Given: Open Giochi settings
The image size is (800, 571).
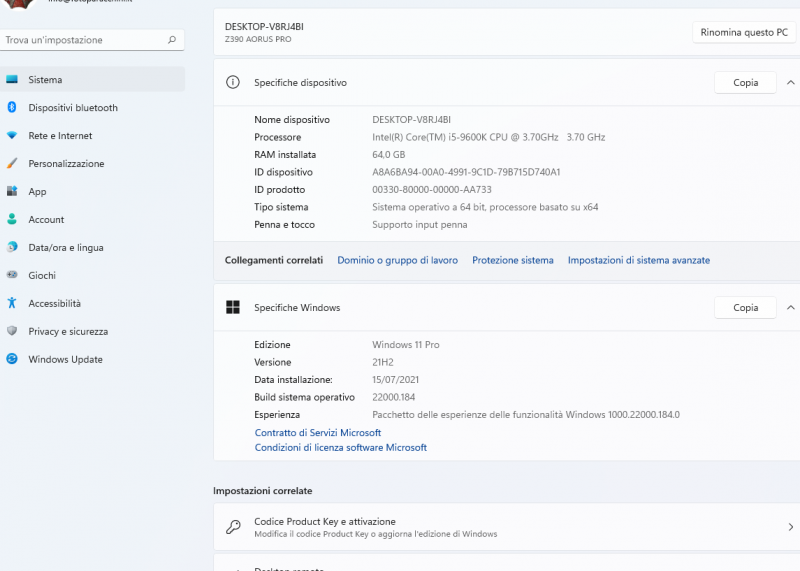Looking at the screenshot, I should pos(92,276).
